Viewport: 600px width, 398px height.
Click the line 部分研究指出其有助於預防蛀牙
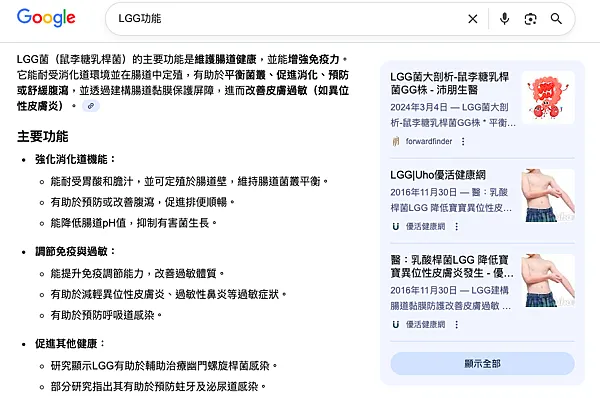point(158,387)
